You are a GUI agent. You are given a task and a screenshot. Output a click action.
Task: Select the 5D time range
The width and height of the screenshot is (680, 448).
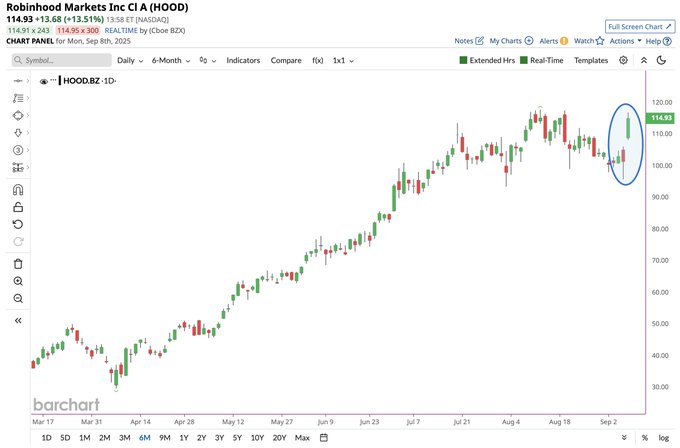tap(65, 438)
